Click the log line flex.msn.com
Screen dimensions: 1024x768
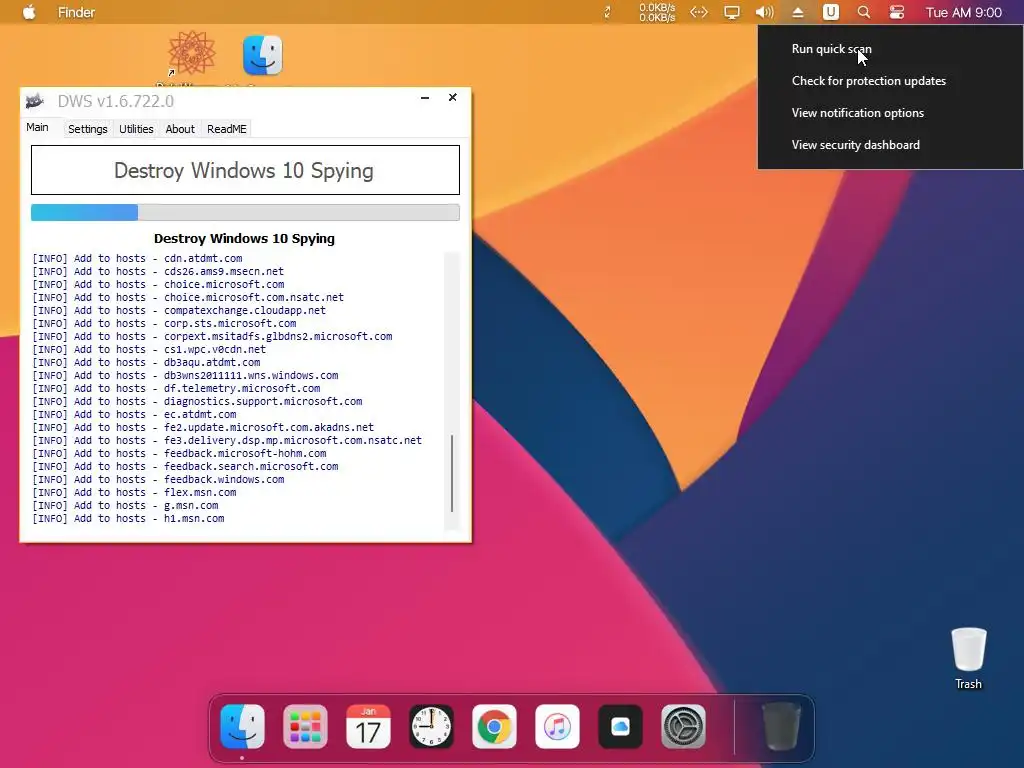(135, 492)
